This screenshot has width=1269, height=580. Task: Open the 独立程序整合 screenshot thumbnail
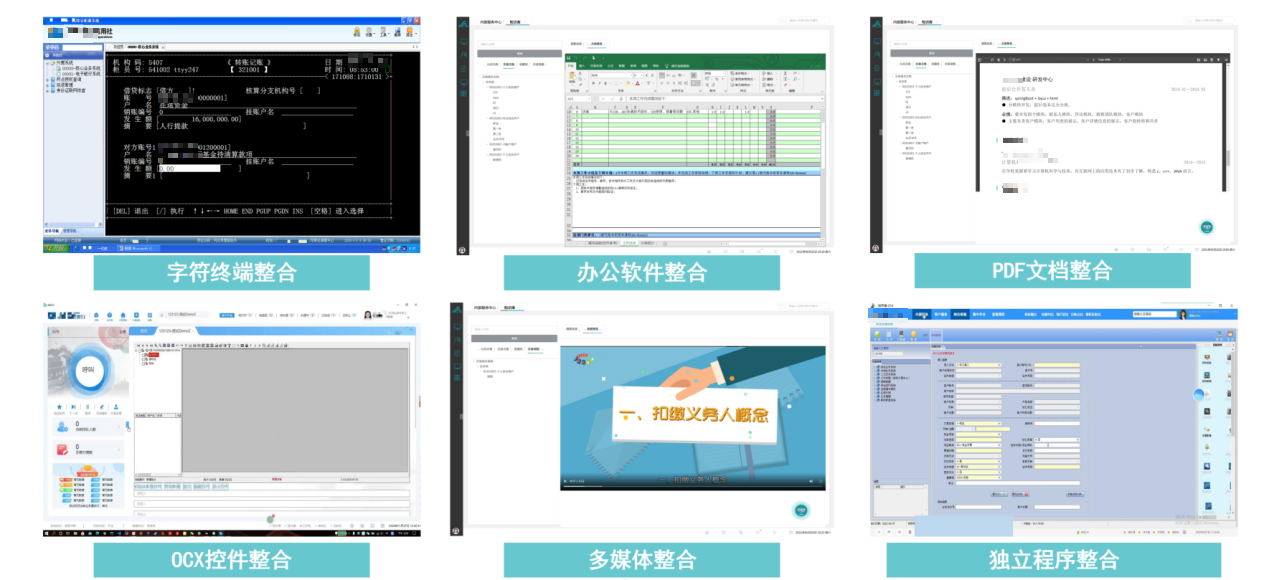click(x=1053, y=420)
